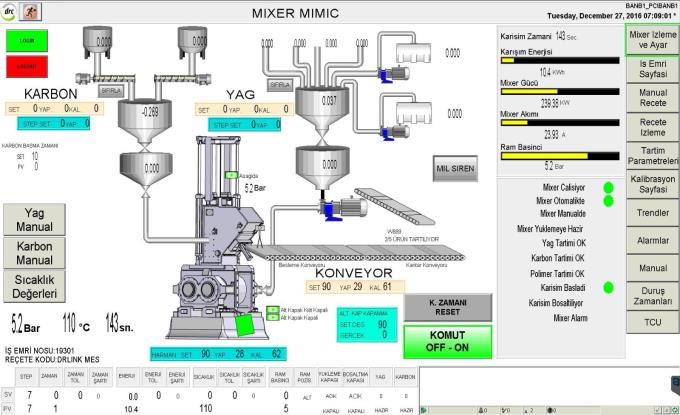The image size is (680, 415).
Task: Click the Mixer Alarm status label
Action: point(570,318)
